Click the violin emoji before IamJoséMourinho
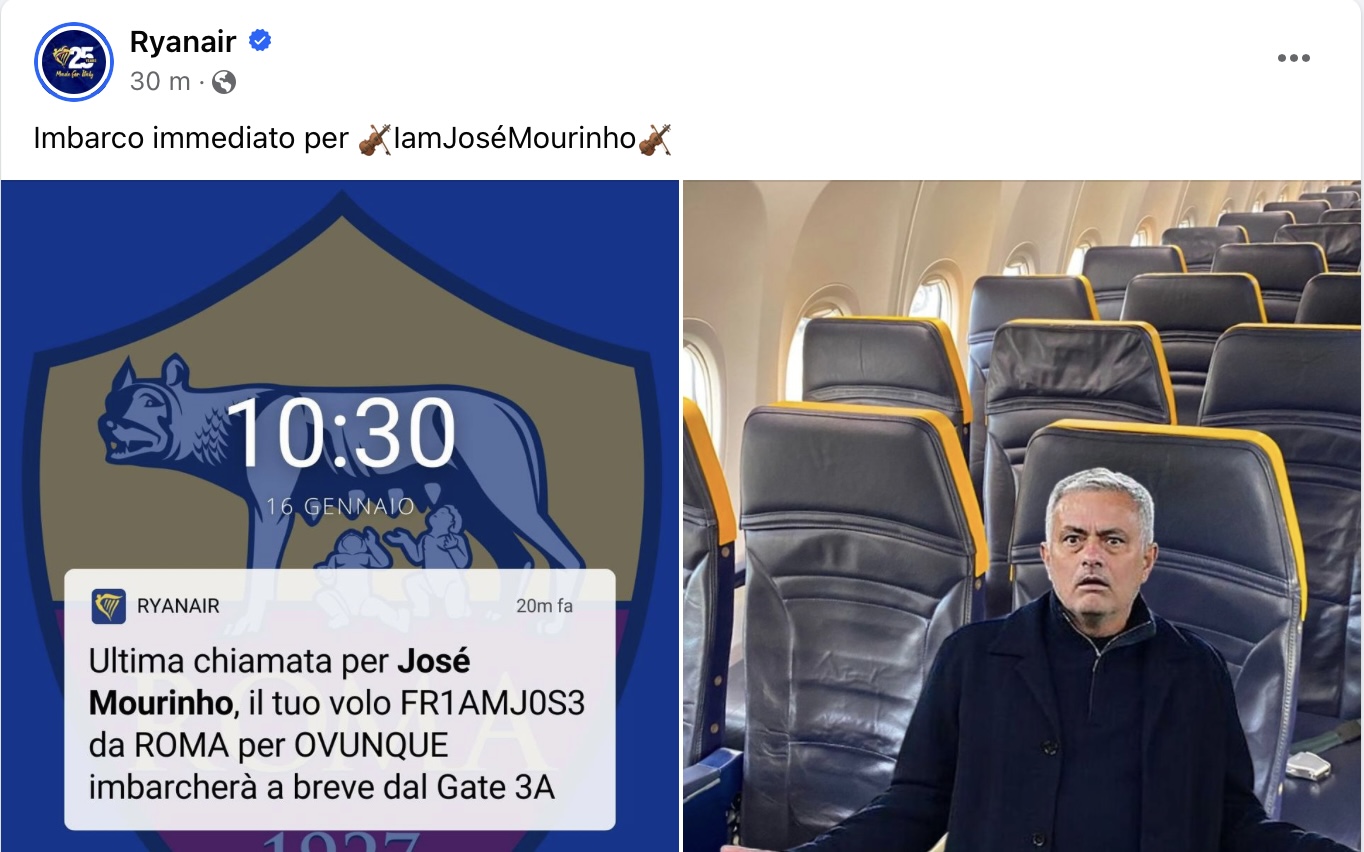1364x852 pixels. pyautogui.click(x=375, y=139)
